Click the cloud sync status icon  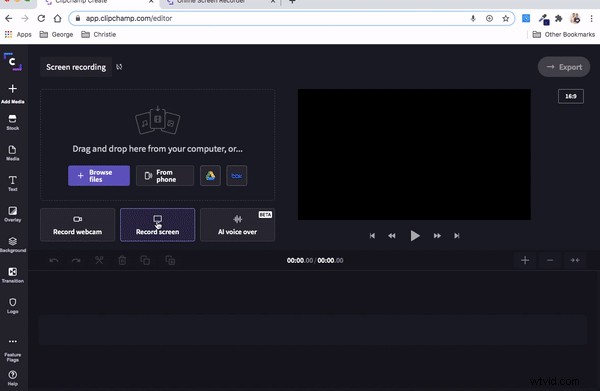pos(119,67)
